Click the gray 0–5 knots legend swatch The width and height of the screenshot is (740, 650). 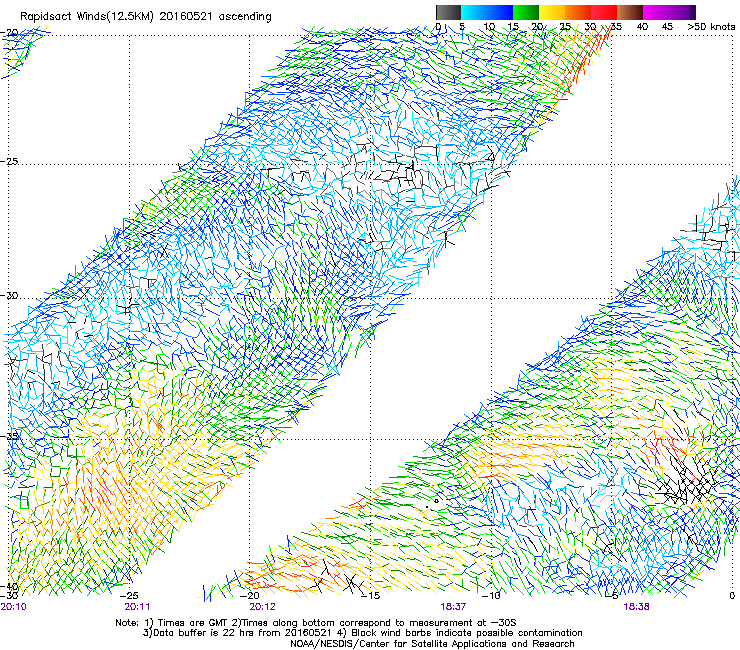tap(448, 12)
